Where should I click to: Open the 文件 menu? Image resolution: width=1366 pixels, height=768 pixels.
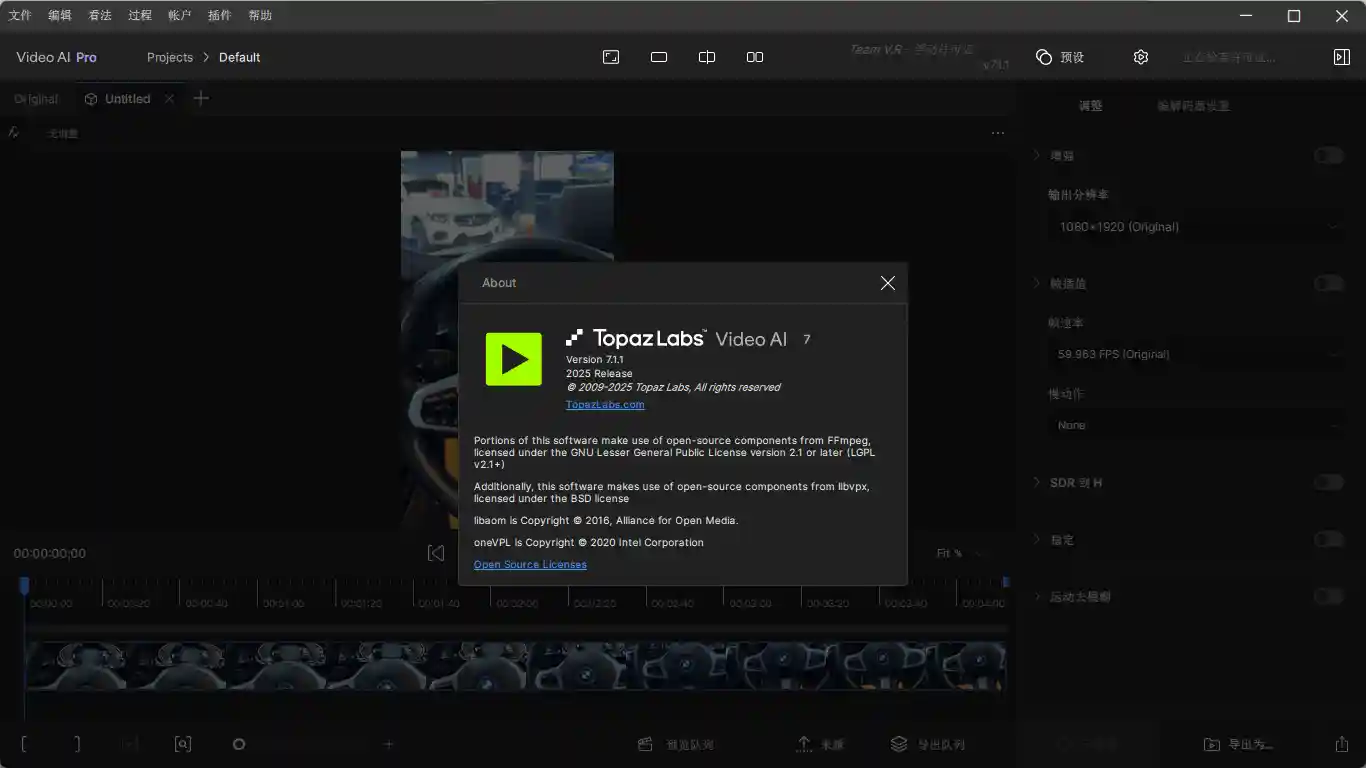pos(20,15)
